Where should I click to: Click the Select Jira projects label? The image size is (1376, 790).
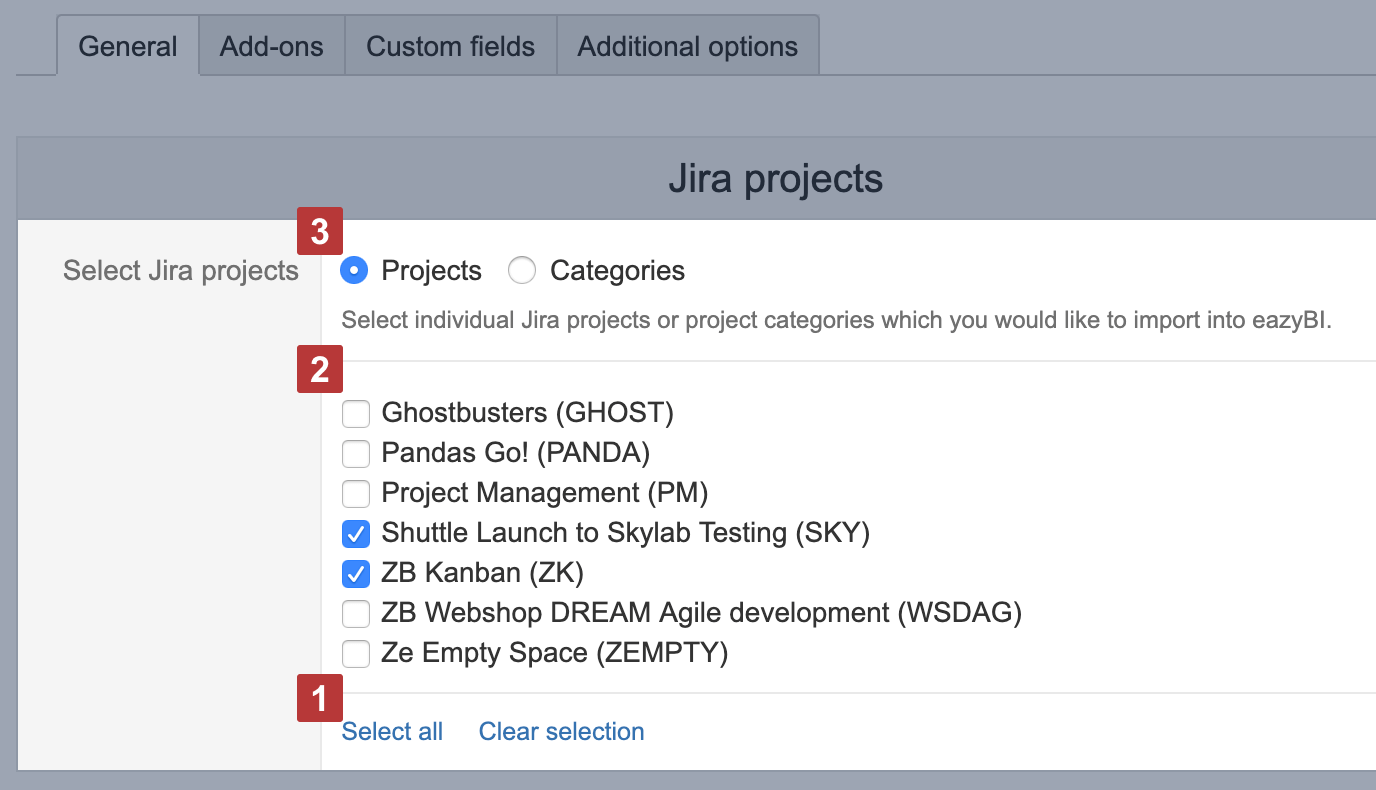tap(181, 271)
